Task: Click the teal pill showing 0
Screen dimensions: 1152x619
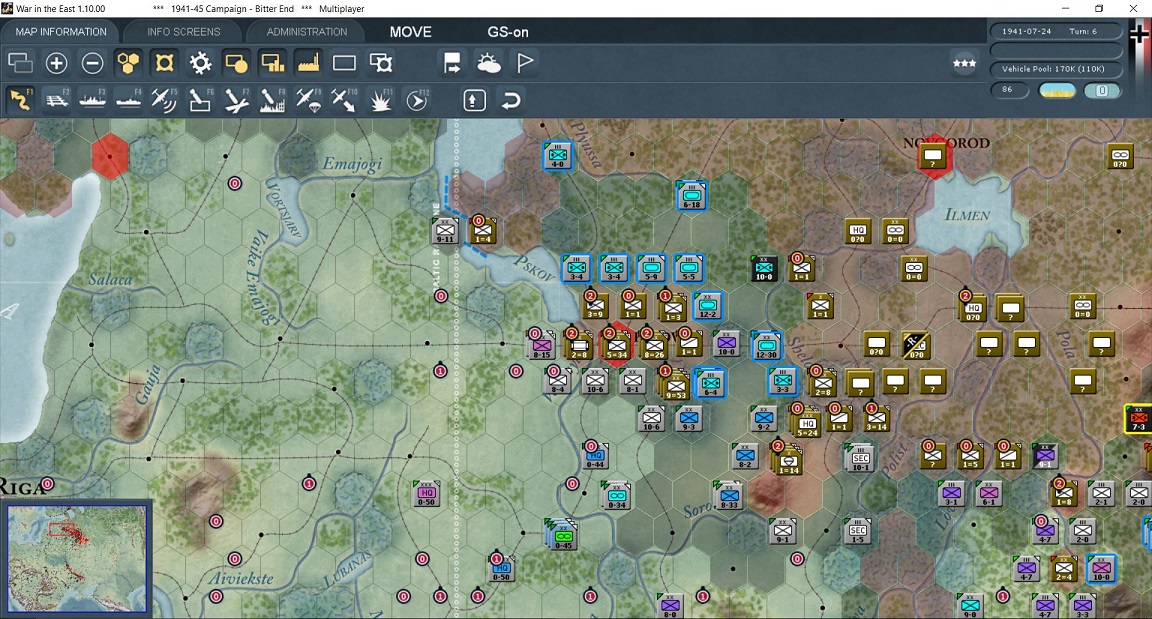Action: point(1101,90)
